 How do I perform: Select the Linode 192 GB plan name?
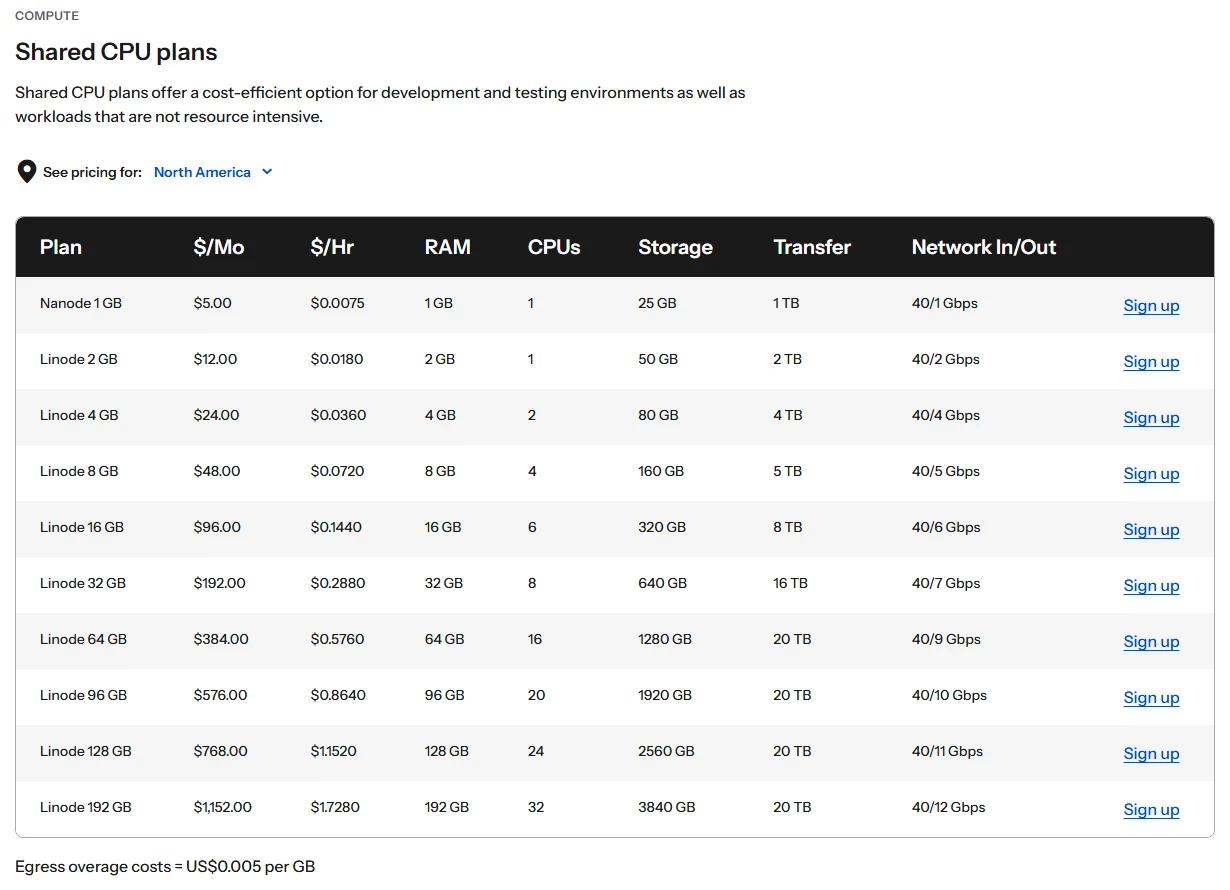pyautogui.click(x=86, y=807)
